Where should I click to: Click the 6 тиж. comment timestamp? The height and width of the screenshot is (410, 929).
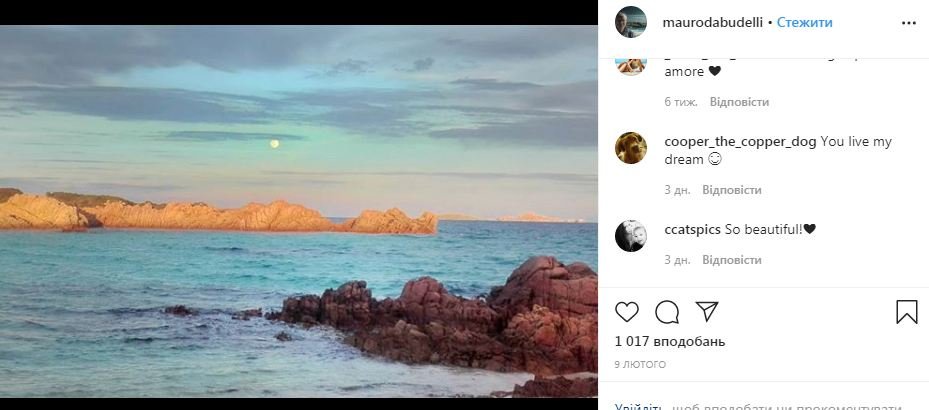681,102
